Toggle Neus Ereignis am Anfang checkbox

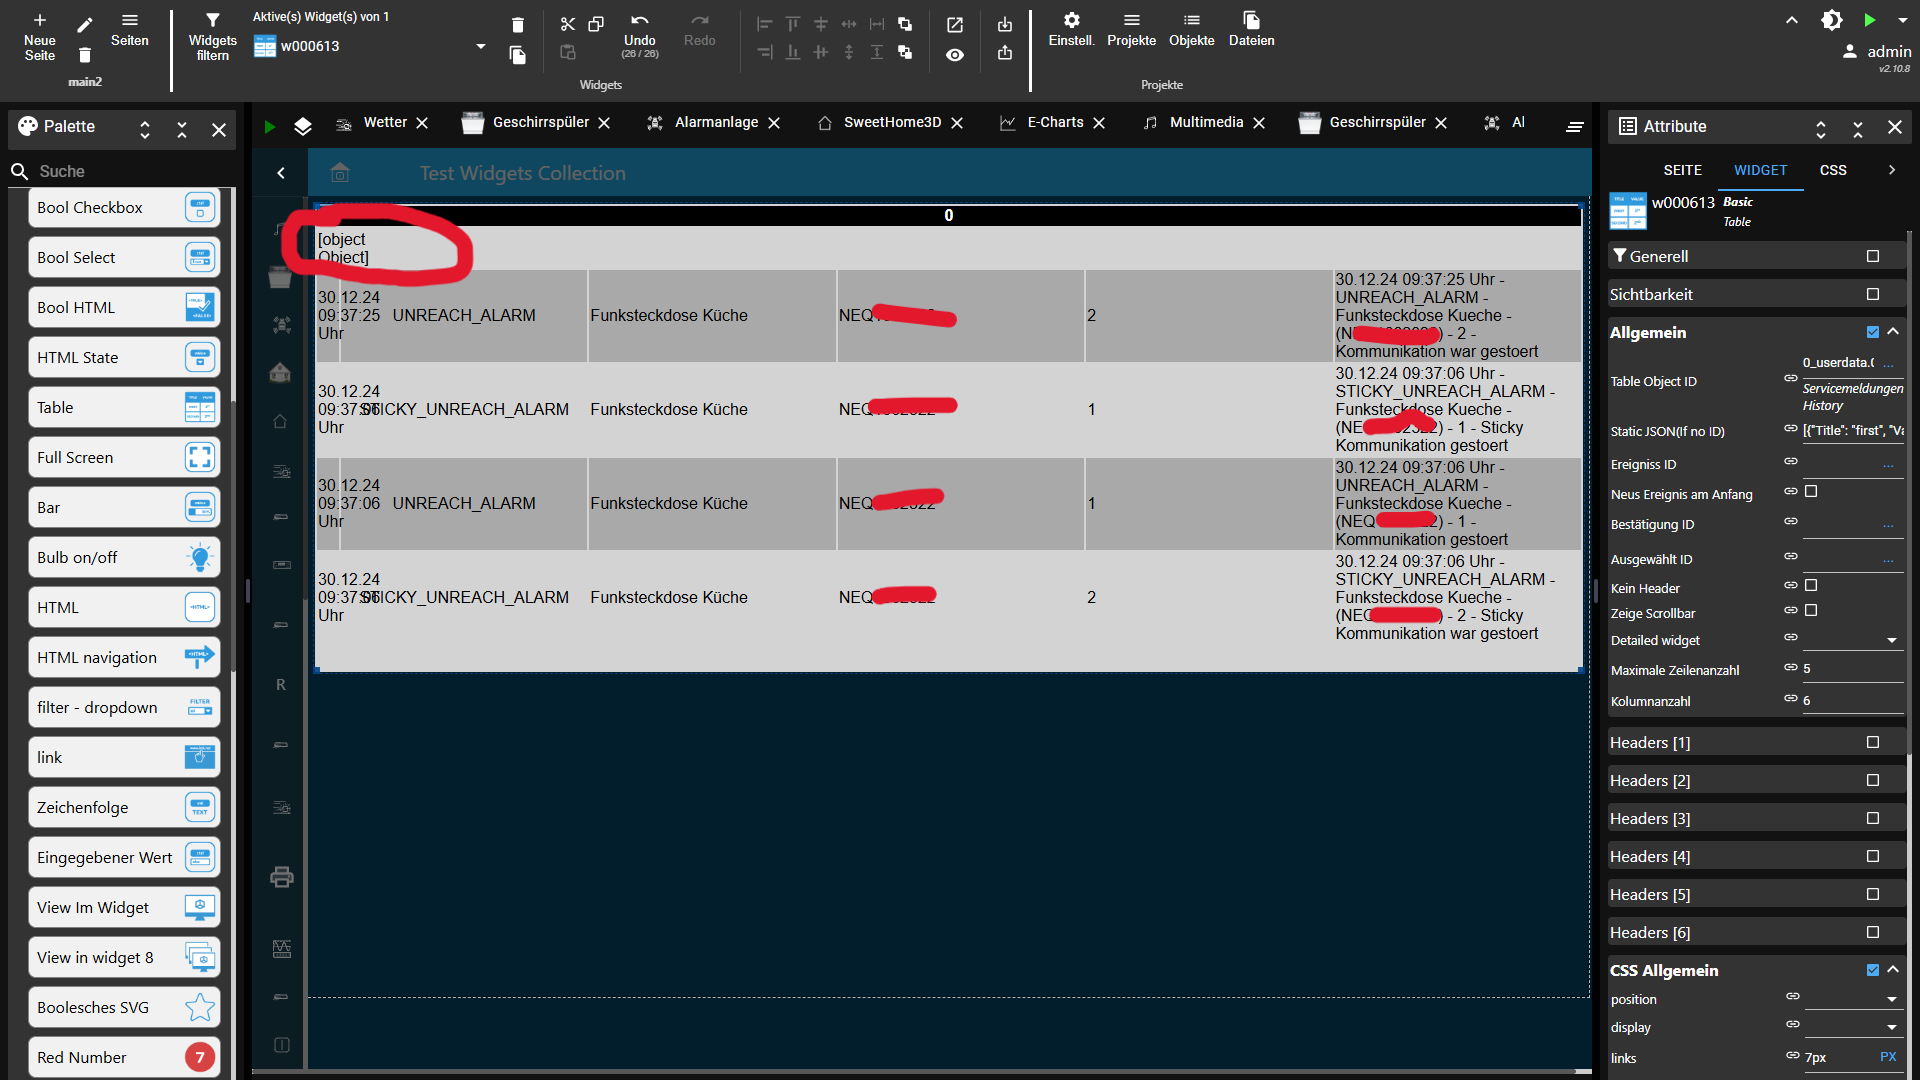click(x=1811, y=491)
